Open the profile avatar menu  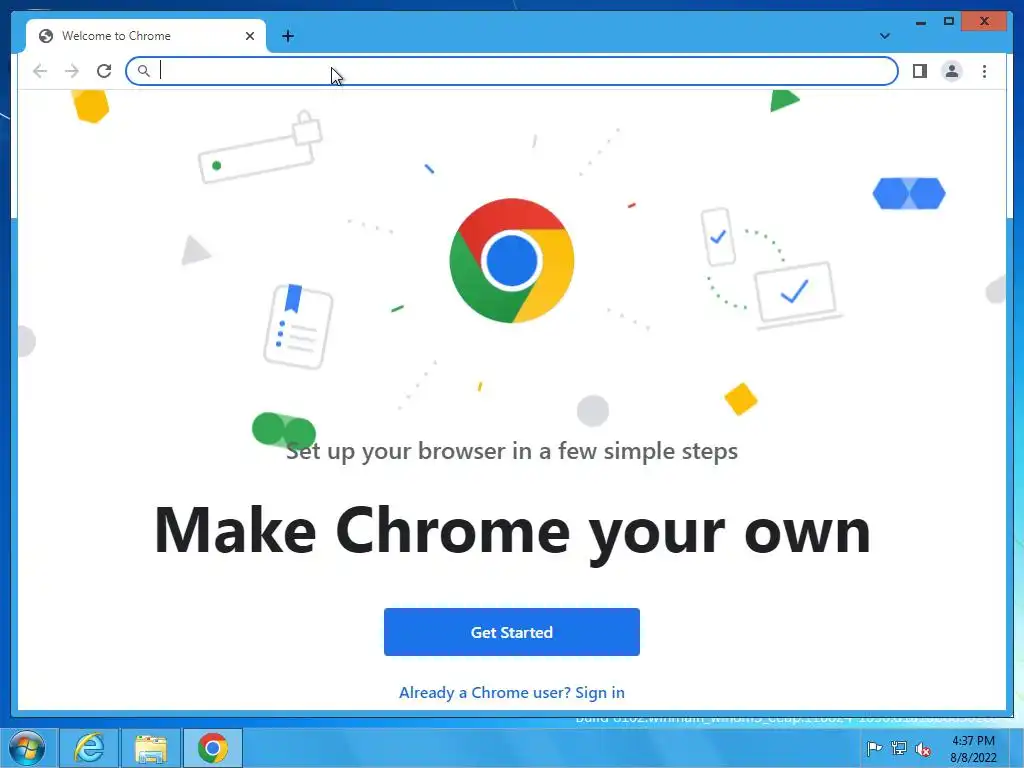[952, 71]
